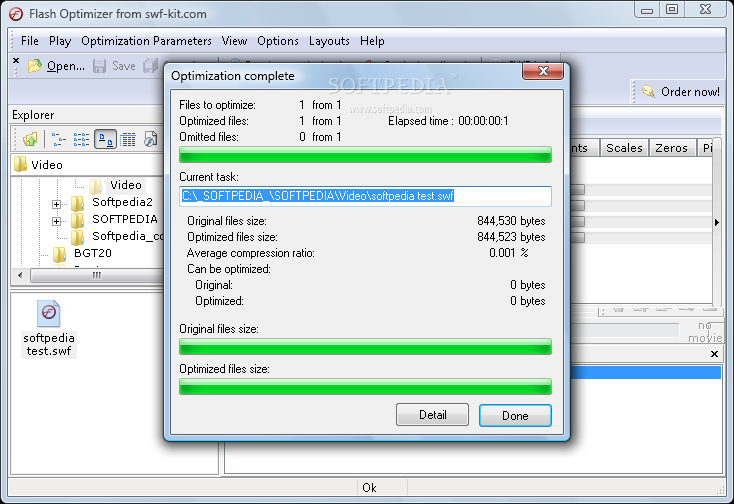Open the Optimization Parameters menu
Image resolution: width=734 pixels, height=504 pixels.
pos(146,41)
